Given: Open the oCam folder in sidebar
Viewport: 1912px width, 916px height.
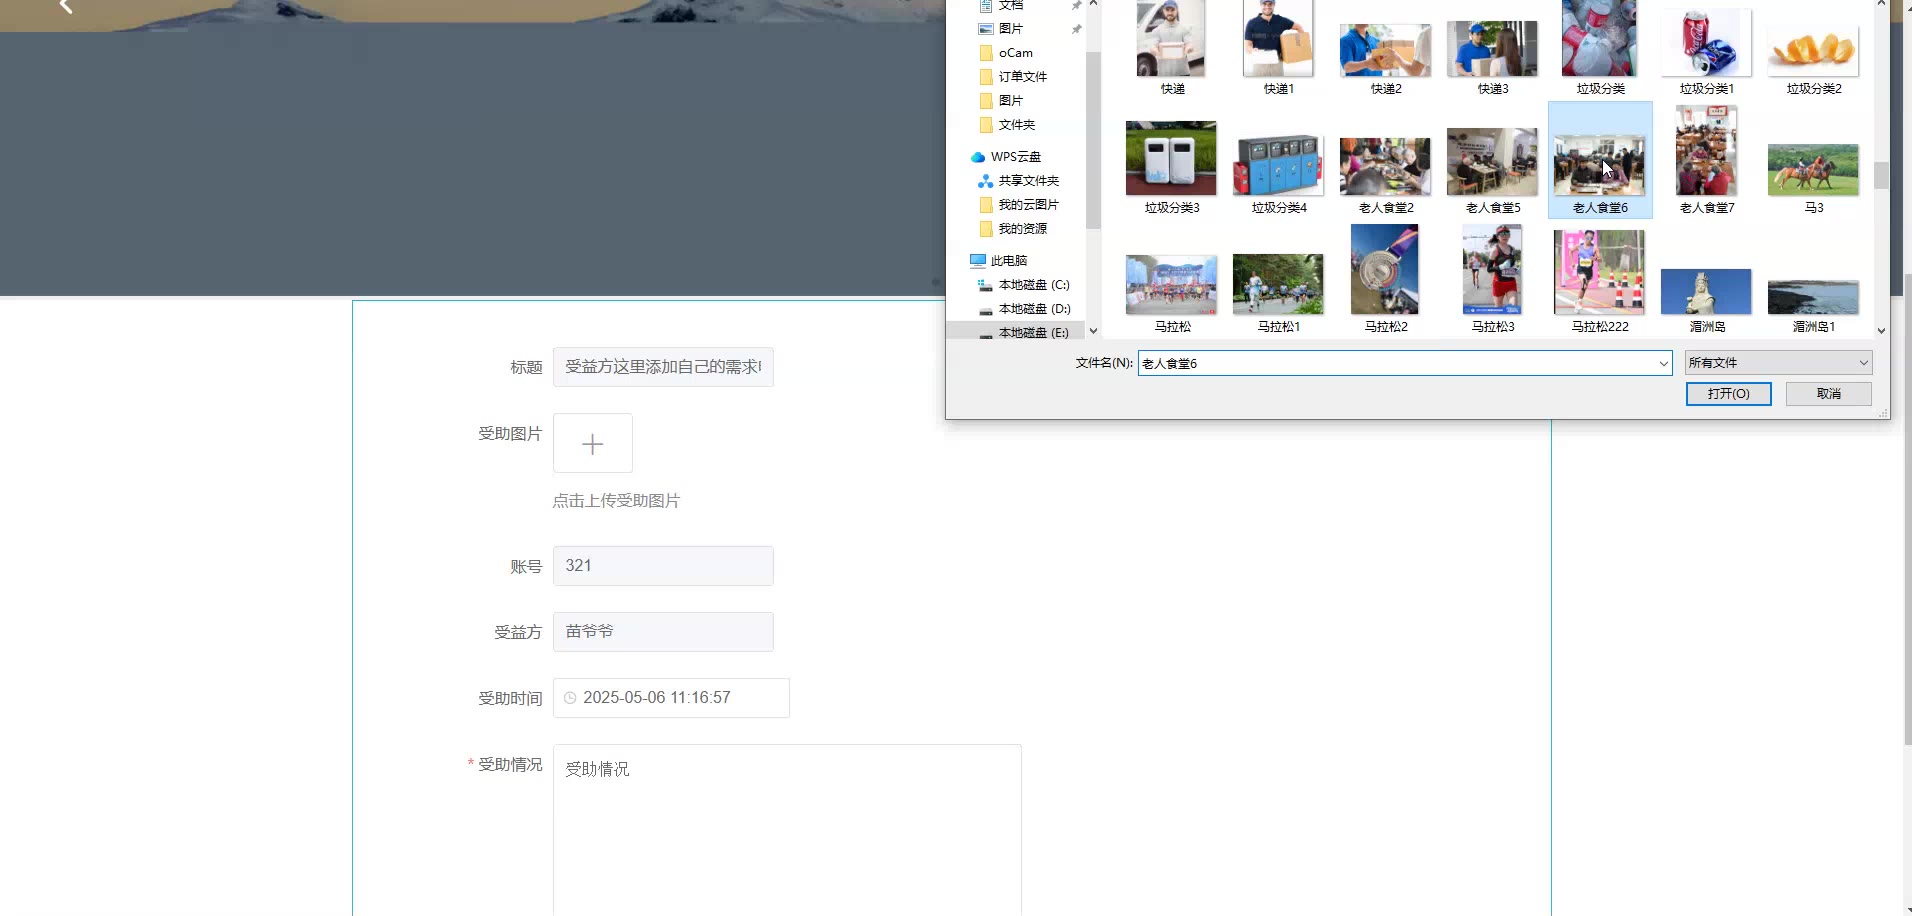Looking at the screenshot, I should pyautogui.click(x=1015, y=53).
